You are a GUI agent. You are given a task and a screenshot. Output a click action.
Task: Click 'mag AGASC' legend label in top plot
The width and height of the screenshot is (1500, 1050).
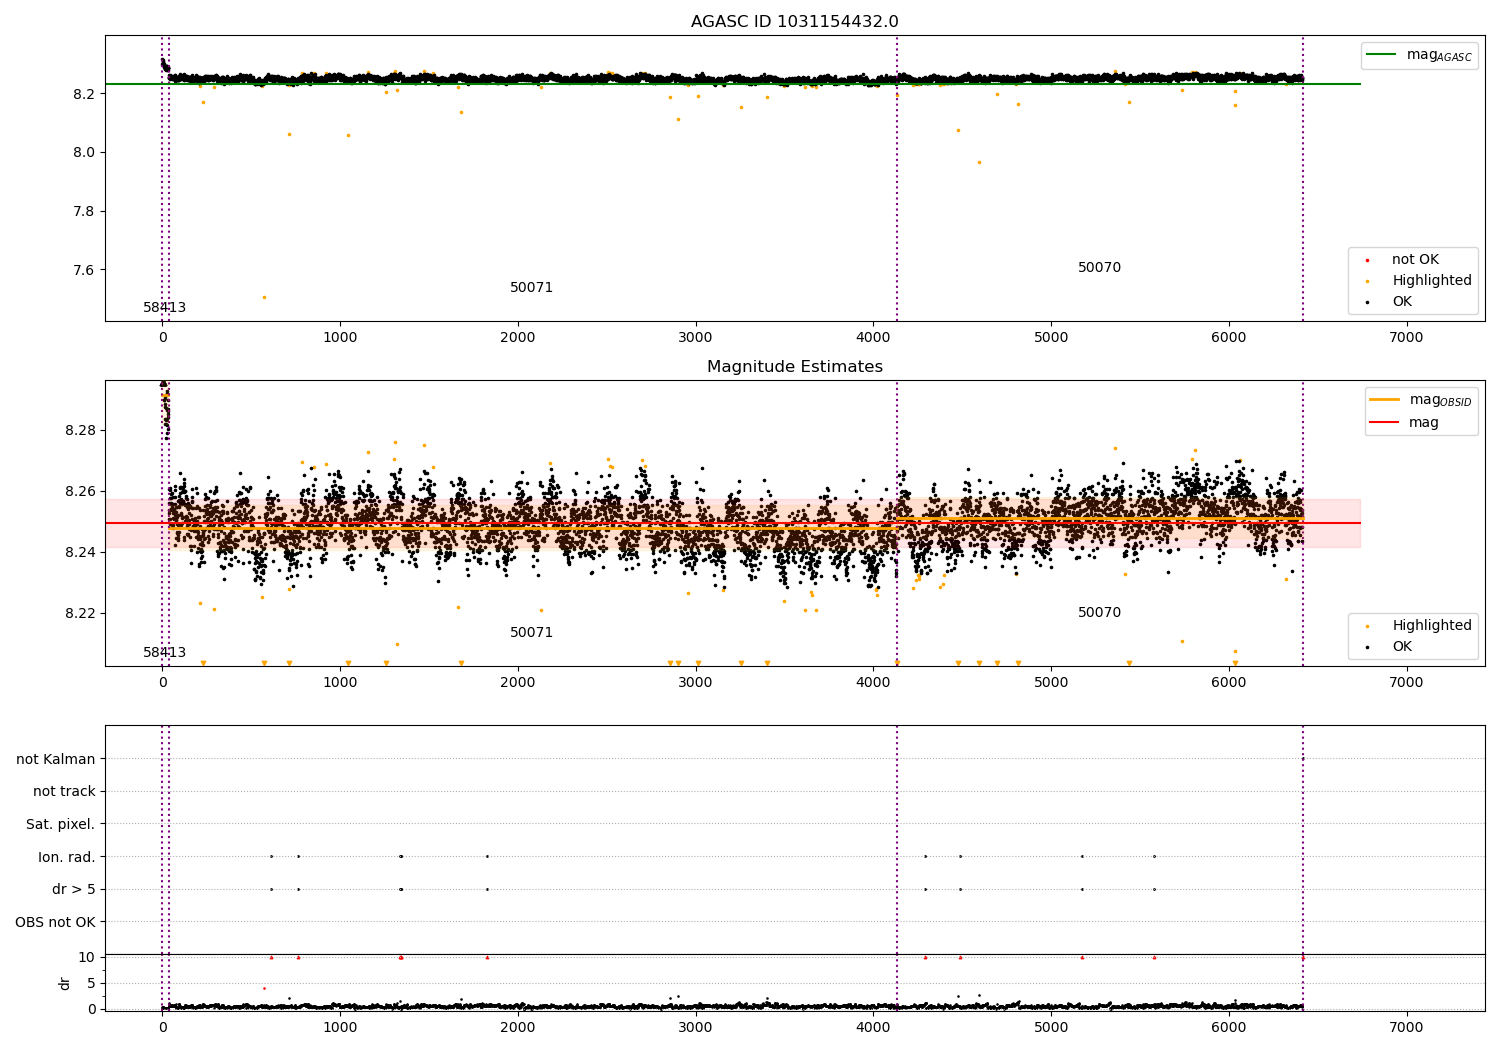click(1439, 55)
